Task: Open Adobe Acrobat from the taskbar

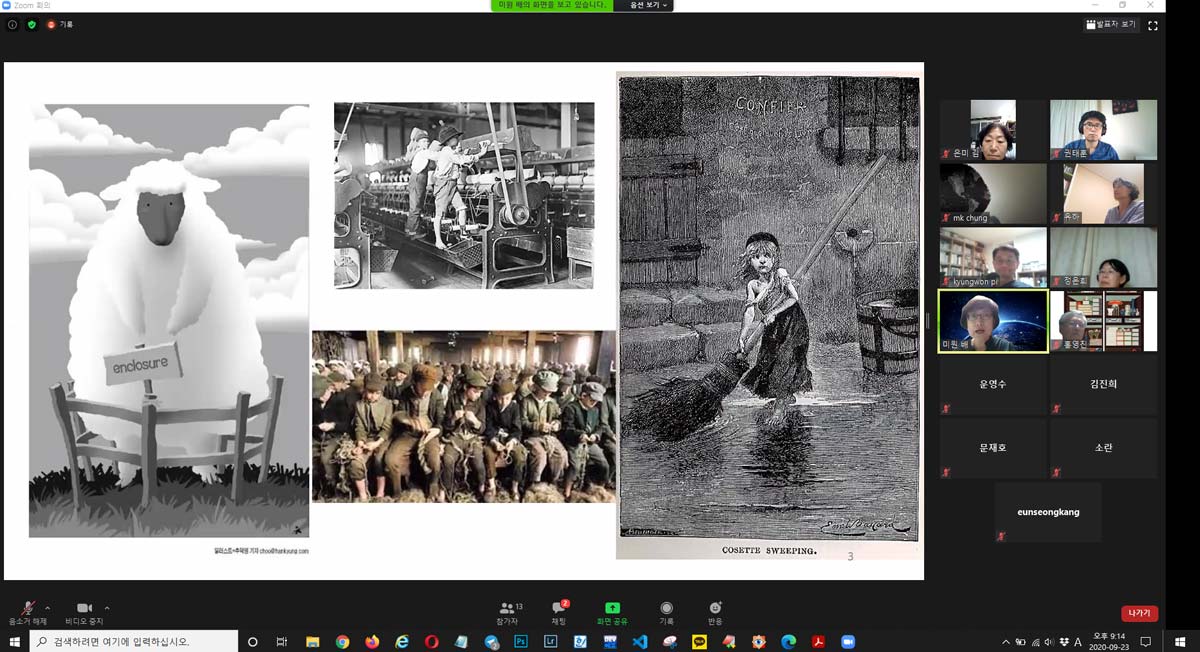Action: click(x=818, y=641)
